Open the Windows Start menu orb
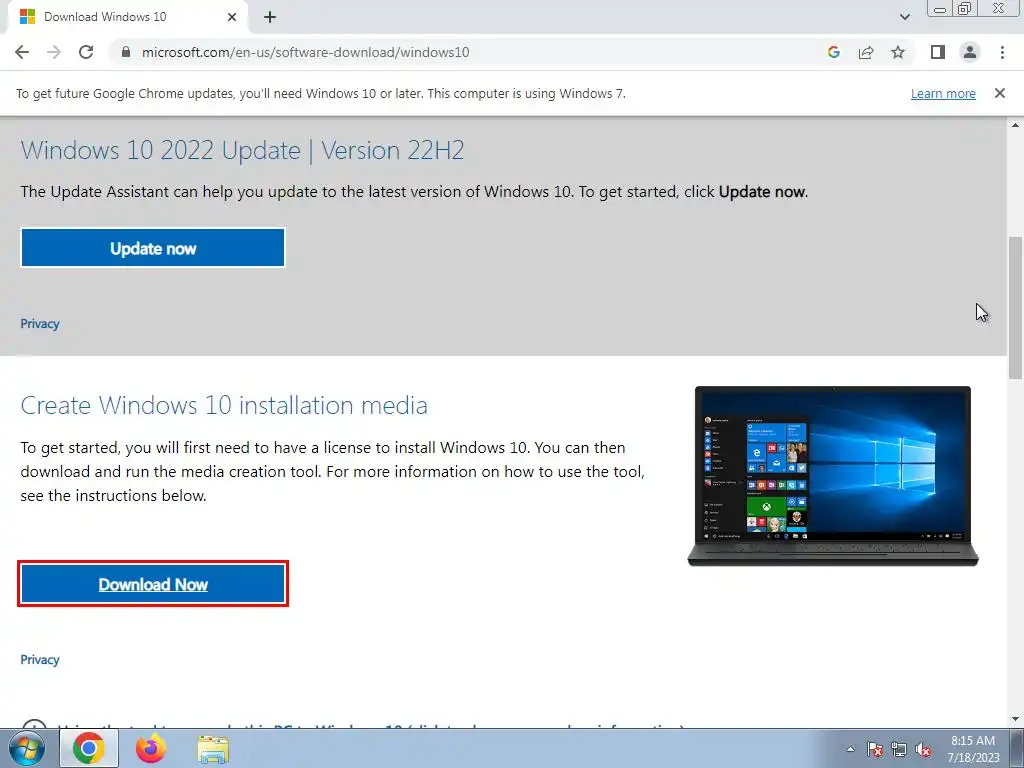The image size is (1024, 768). (x=25, y=748)
